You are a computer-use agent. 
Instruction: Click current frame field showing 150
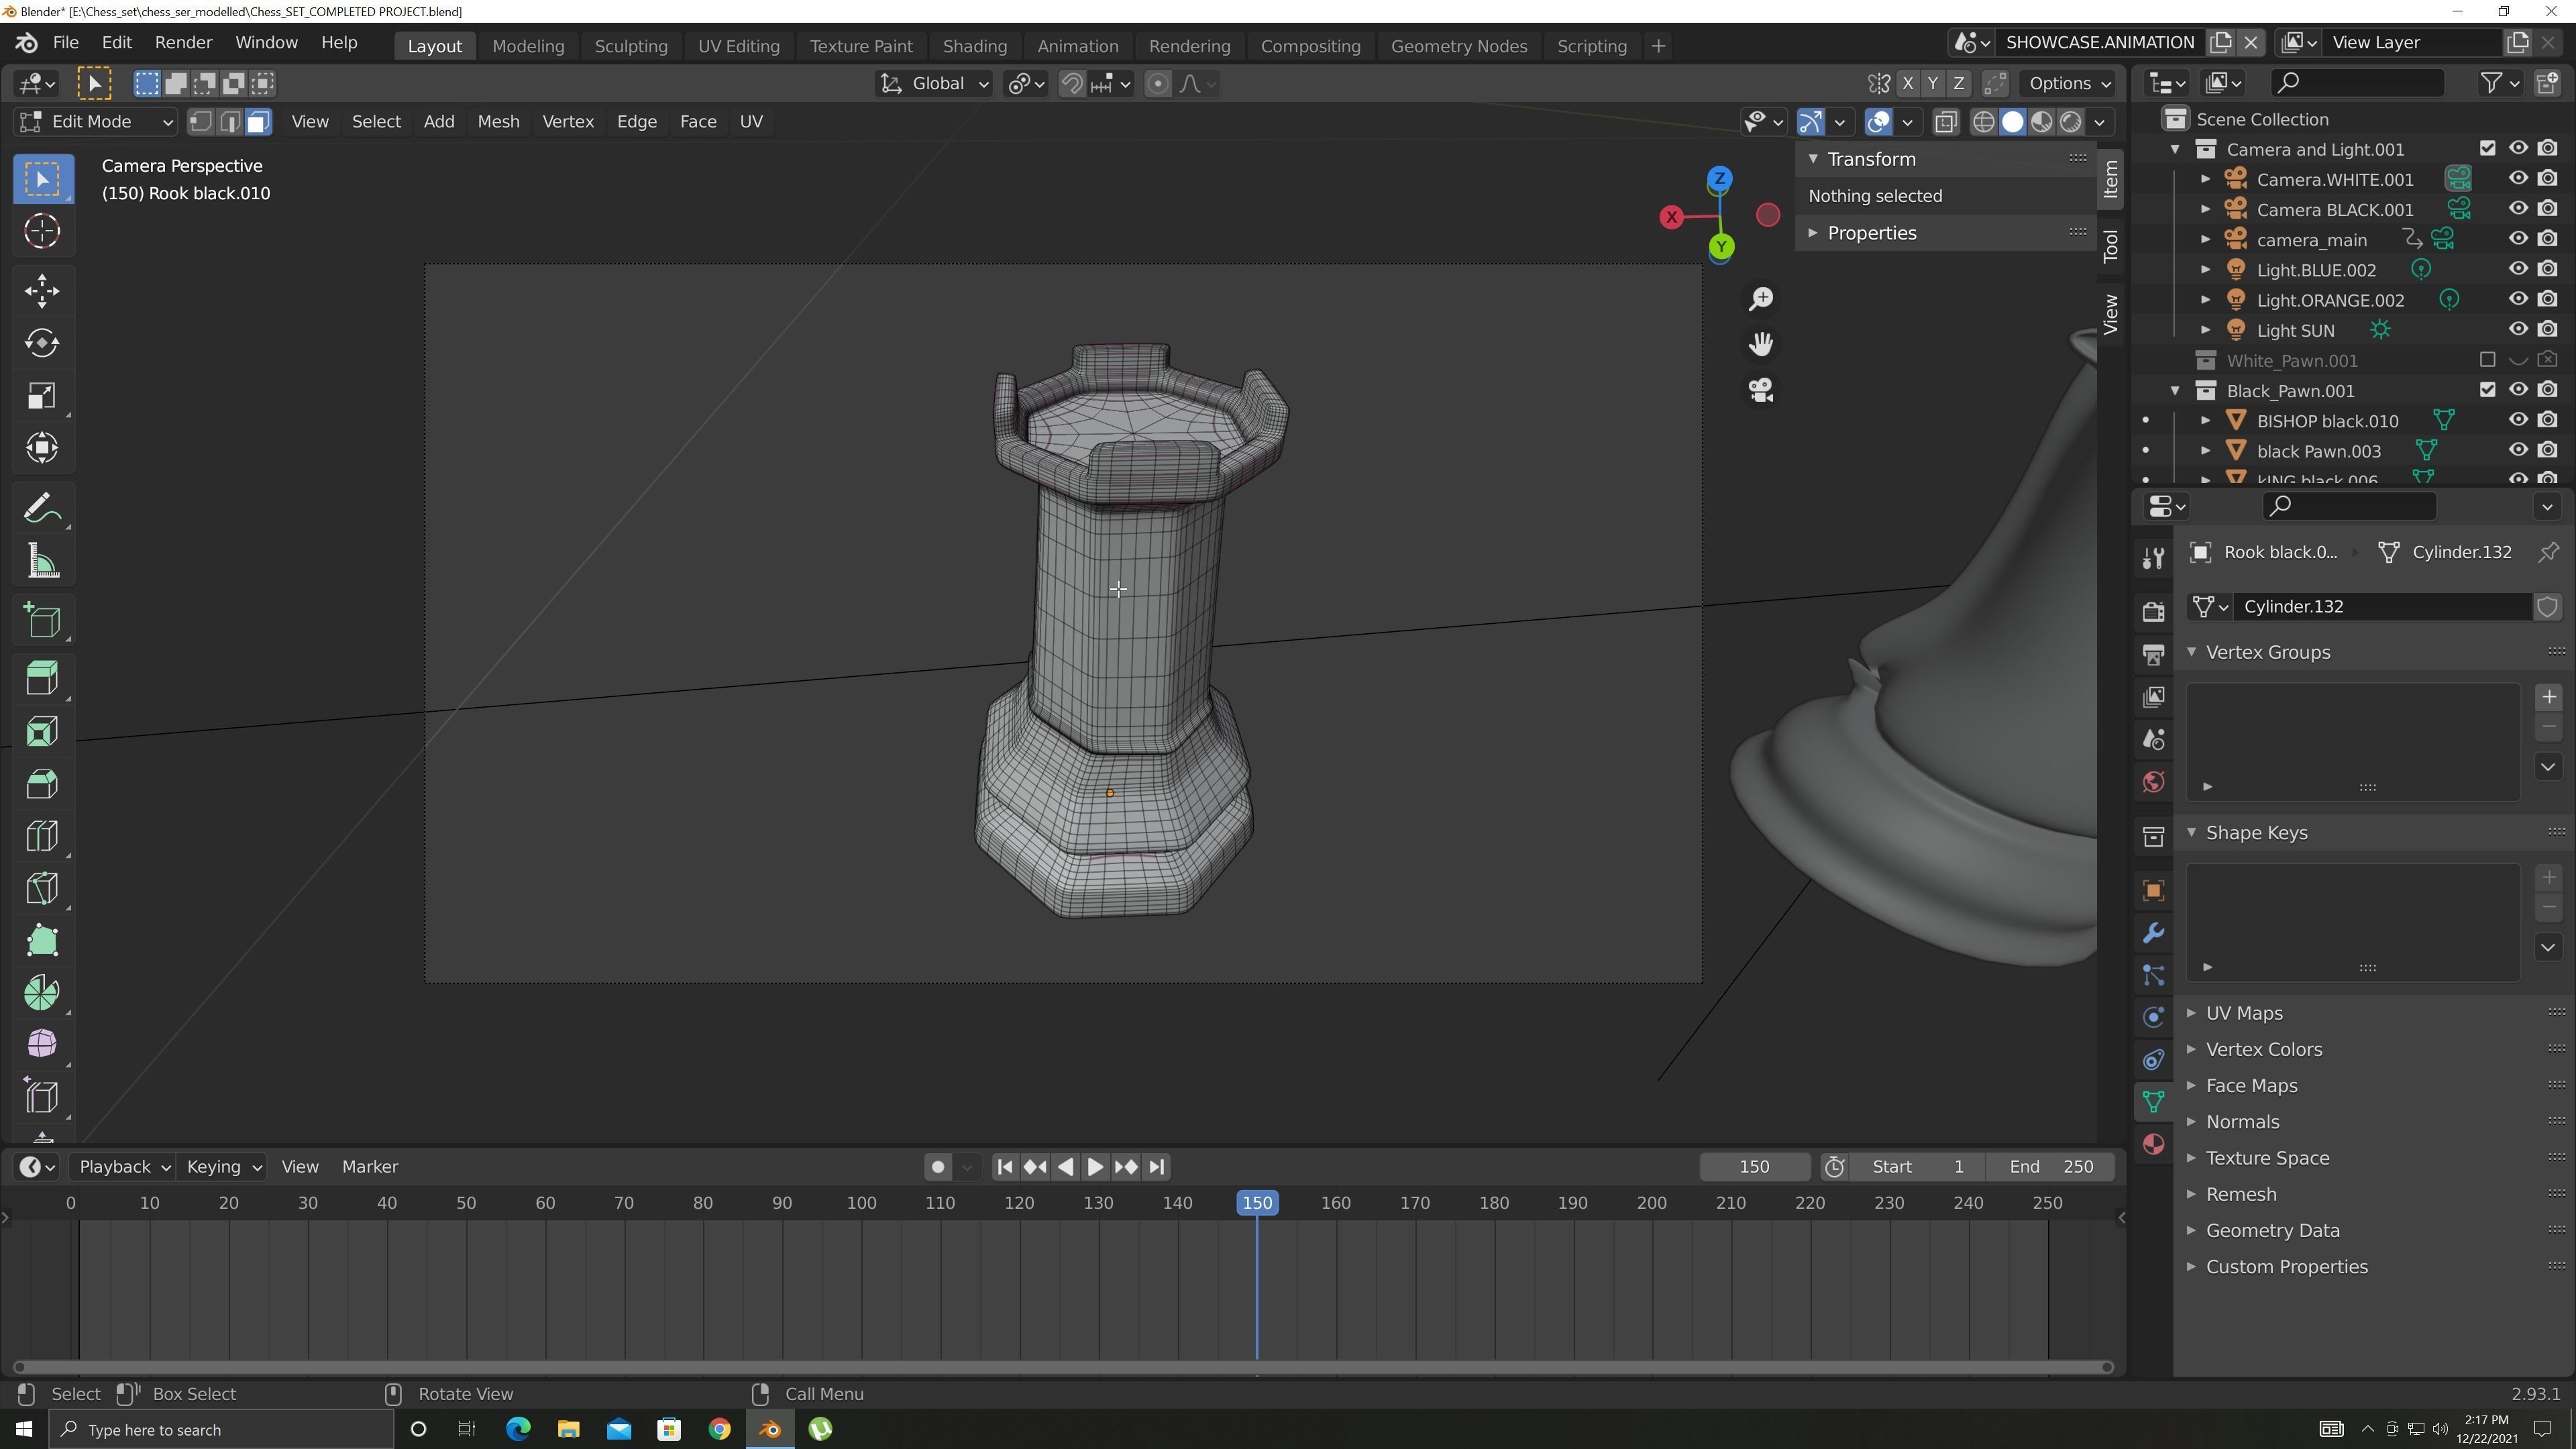tap(1755, 1167)
